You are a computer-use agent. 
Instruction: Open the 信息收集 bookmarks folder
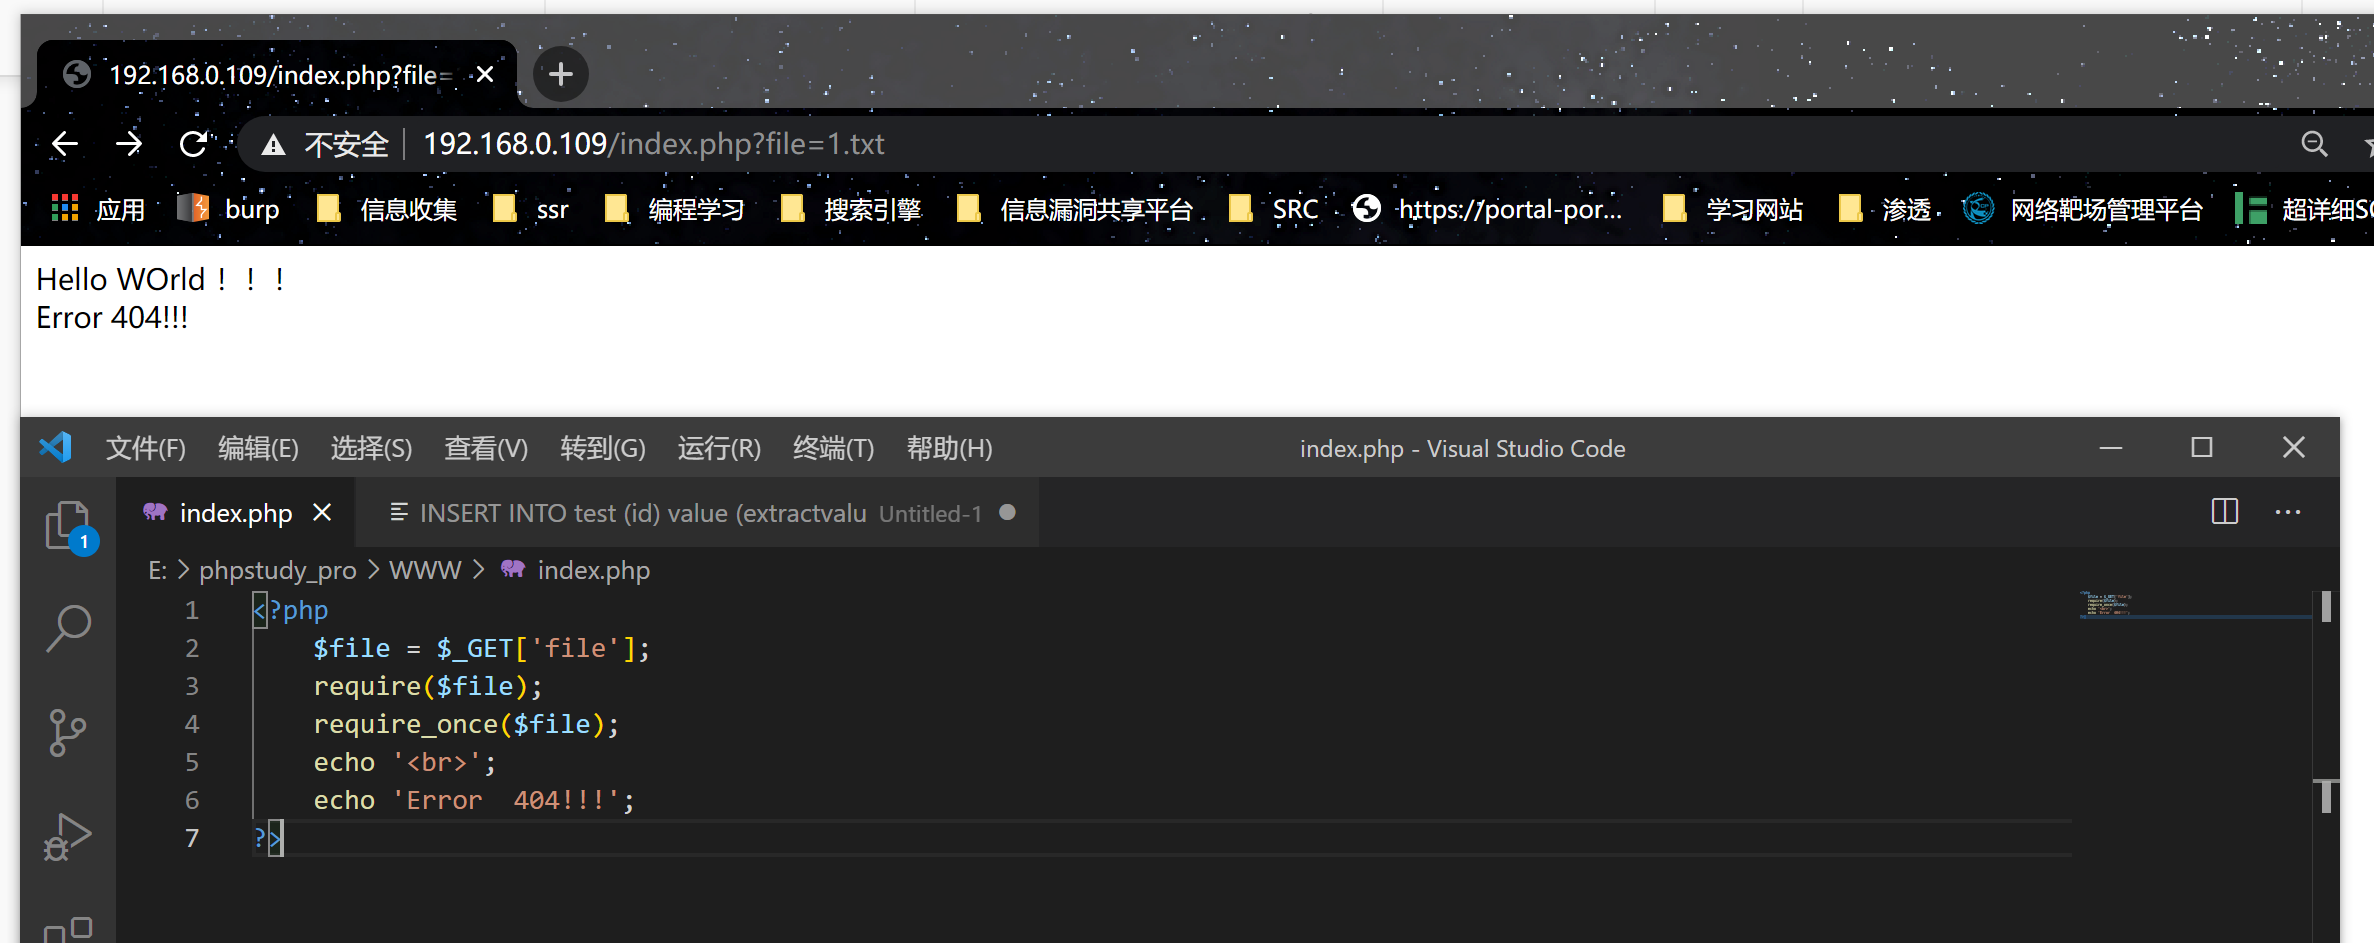(x=387, y=209)
